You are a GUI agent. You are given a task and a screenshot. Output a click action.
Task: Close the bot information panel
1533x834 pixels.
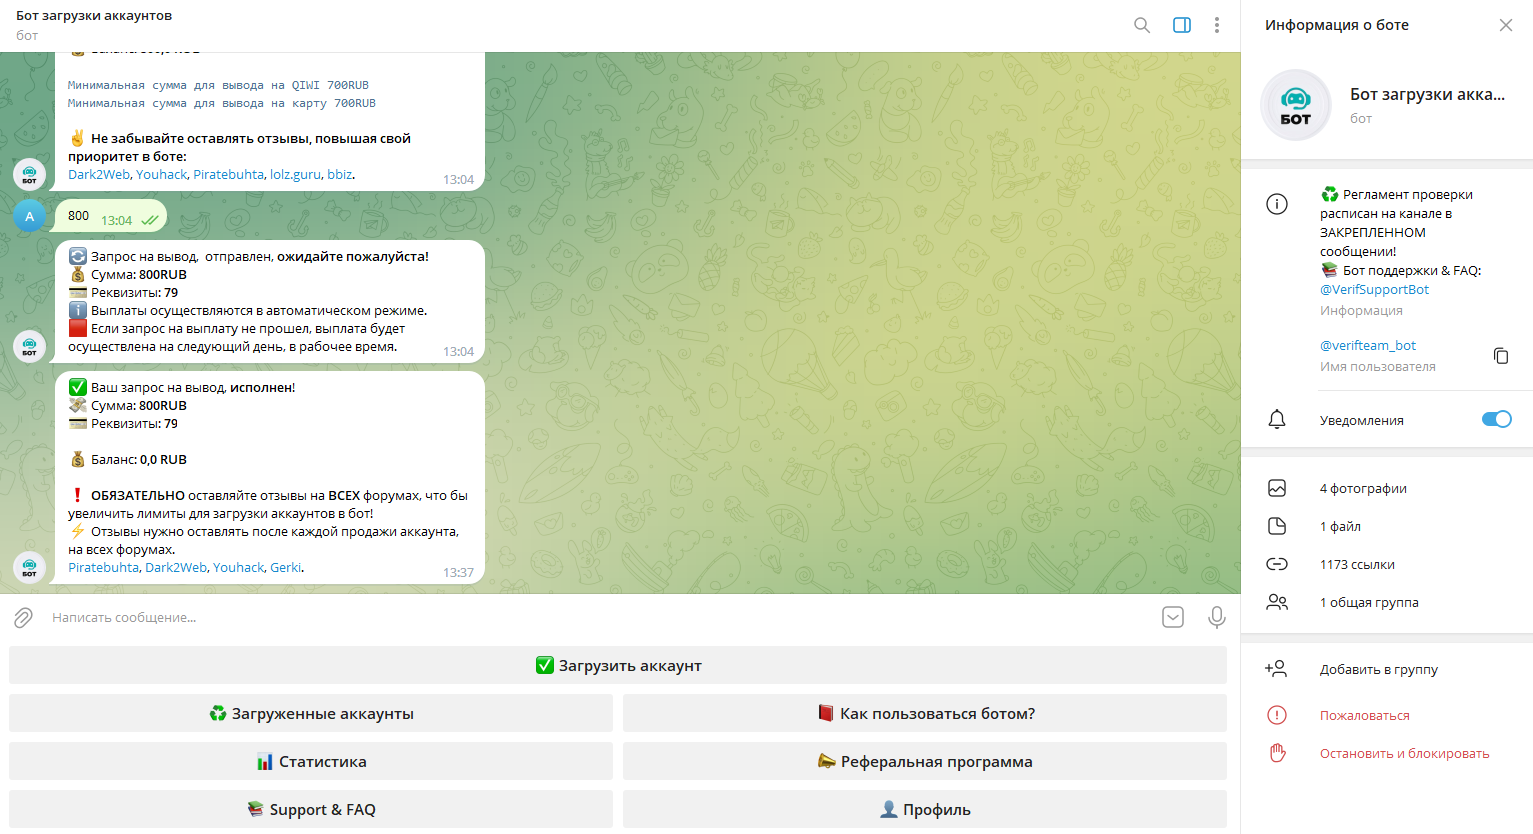tap(1505, 25)
